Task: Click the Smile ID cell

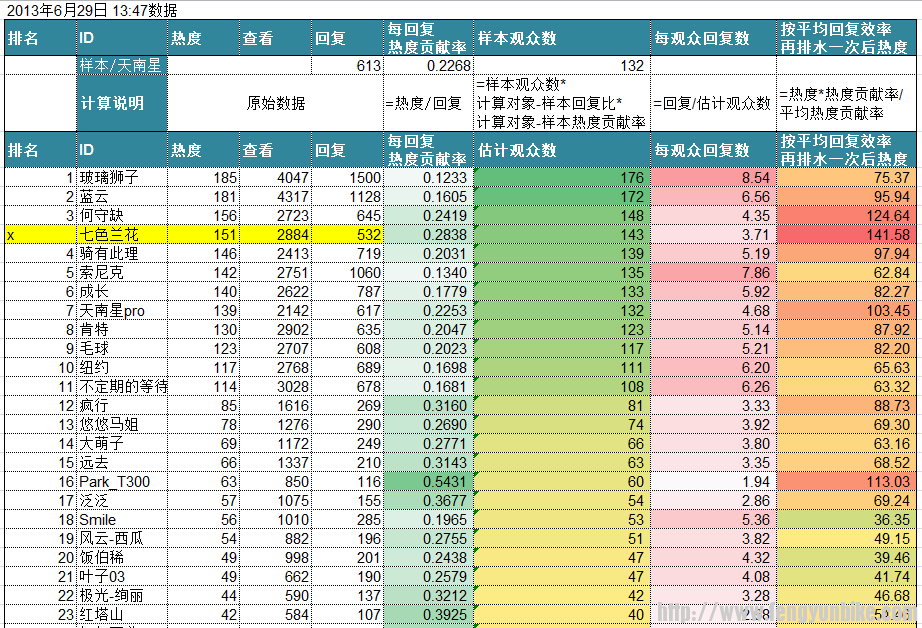Action: coord(121,520)
